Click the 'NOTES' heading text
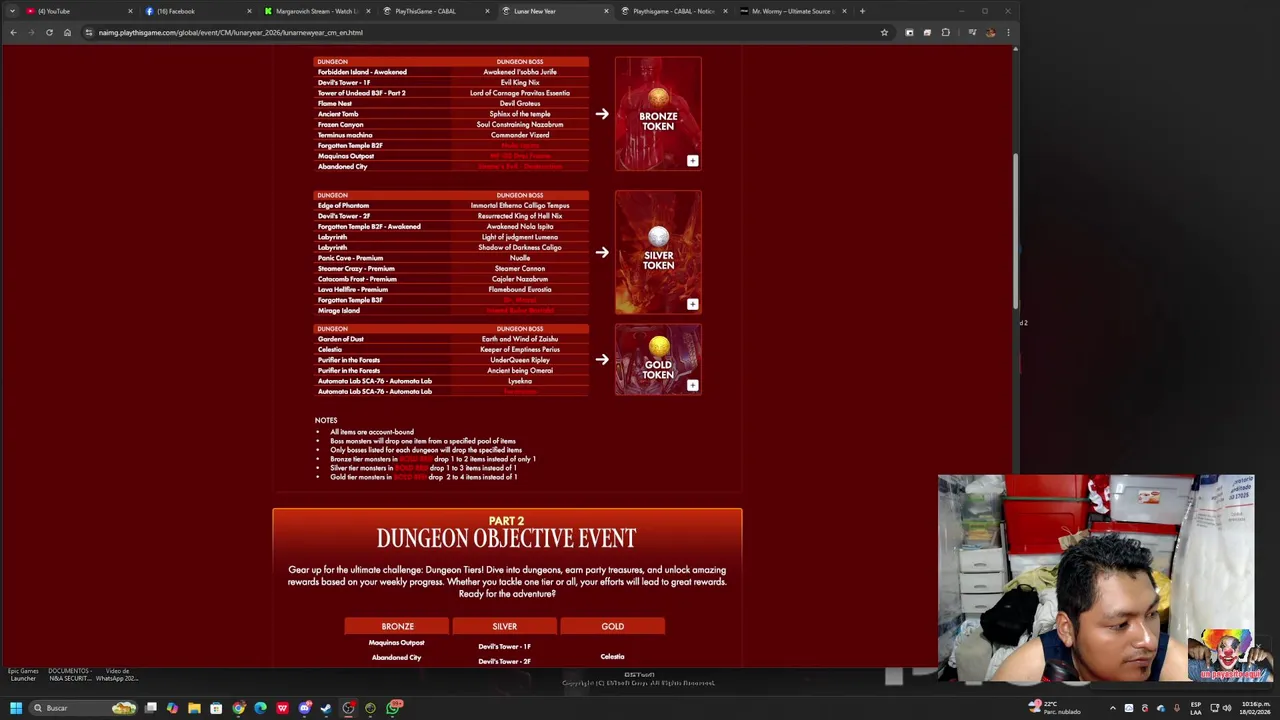The width and height of the screenshot is (1280, 720). click(326, 420)
